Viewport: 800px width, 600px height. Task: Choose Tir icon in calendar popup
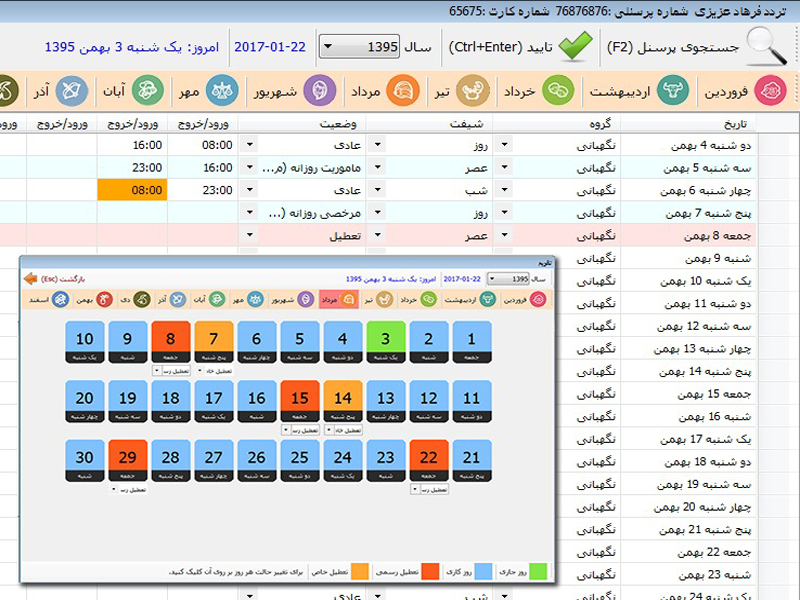click(384, 299)
